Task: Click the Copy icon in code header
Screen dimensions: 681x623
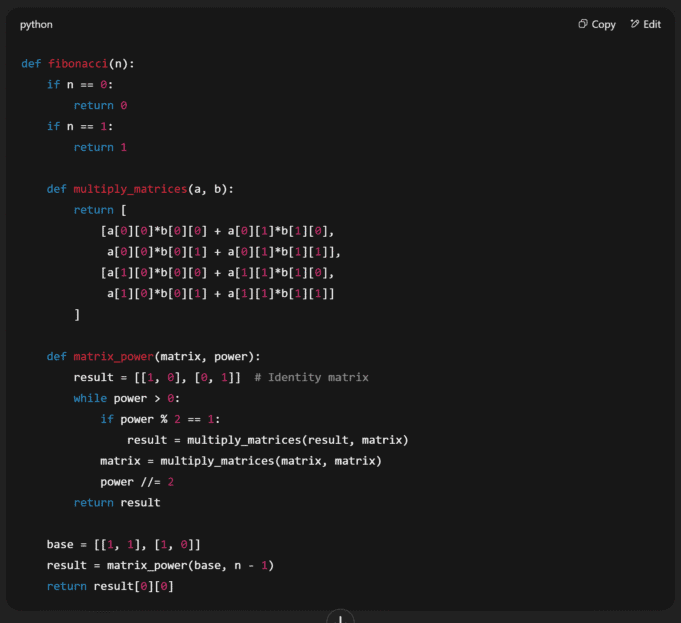Action: click(583, 24)
